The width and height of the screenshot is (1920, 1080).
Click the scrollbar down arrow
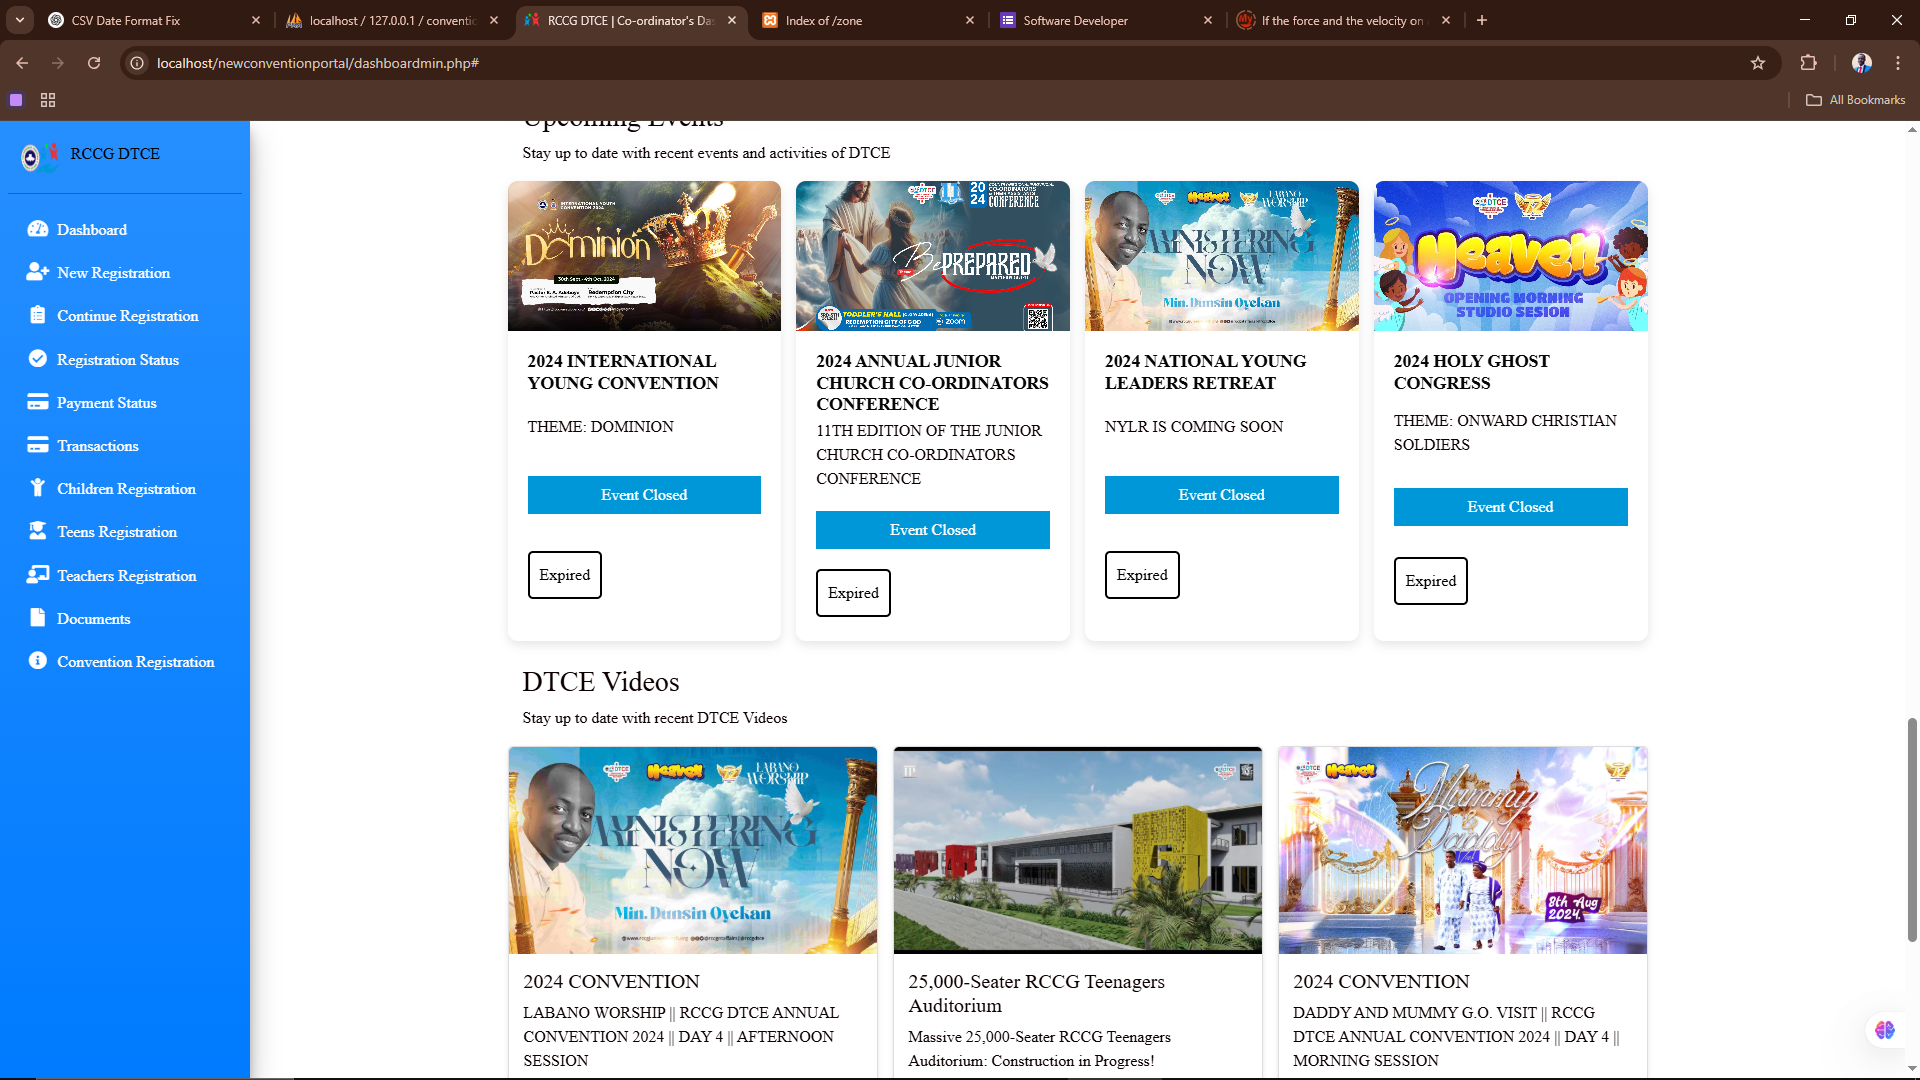point(1912,1070)
